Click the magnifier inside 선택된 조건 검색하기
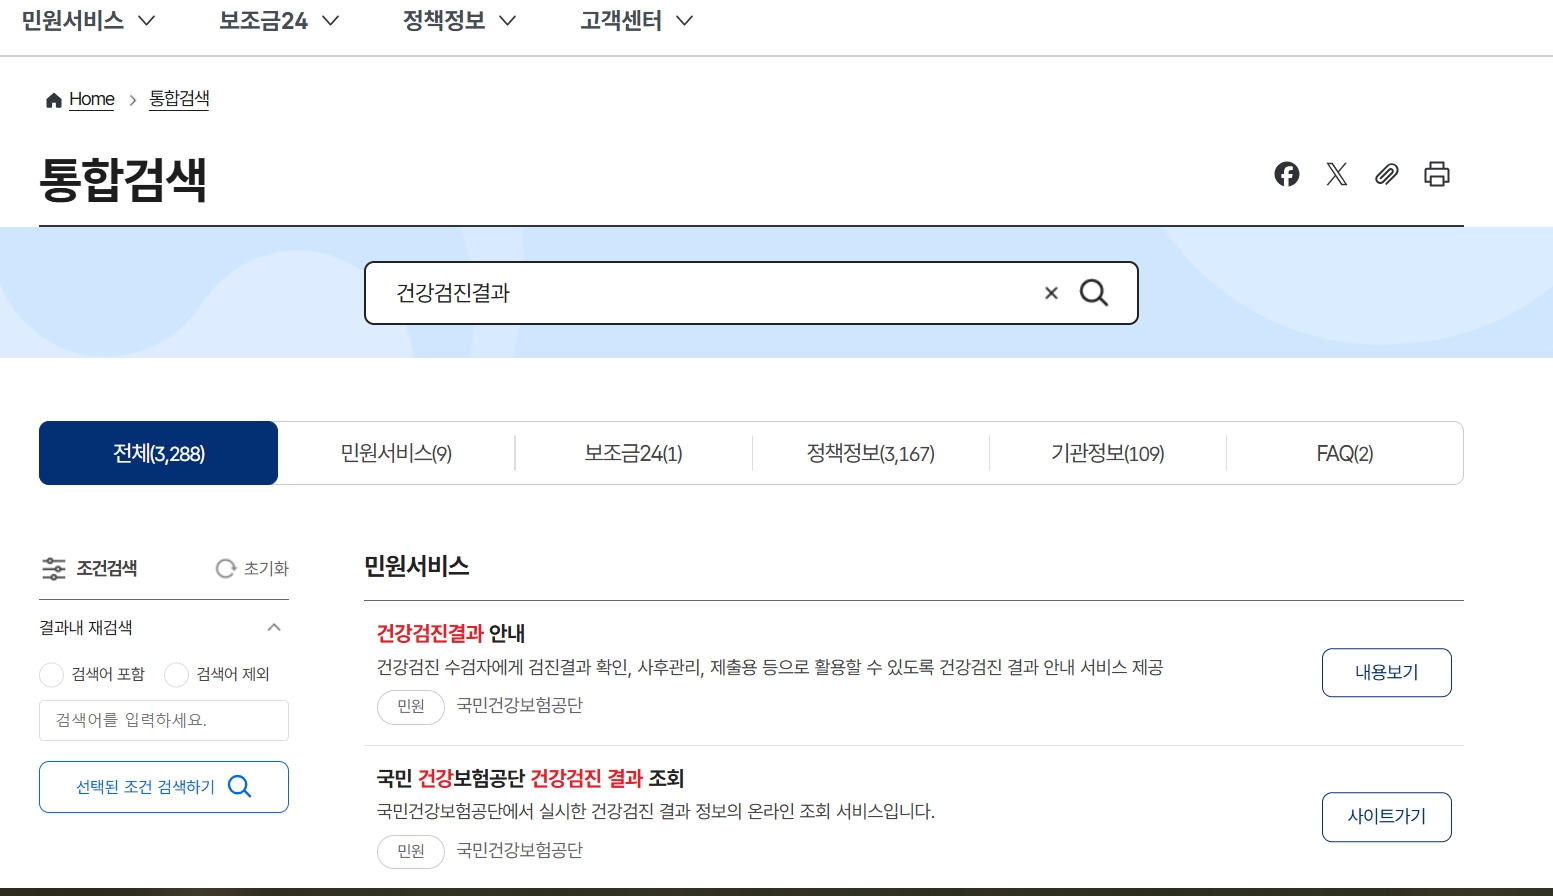This screenshot has width=1553, height=896. [239, 787]
